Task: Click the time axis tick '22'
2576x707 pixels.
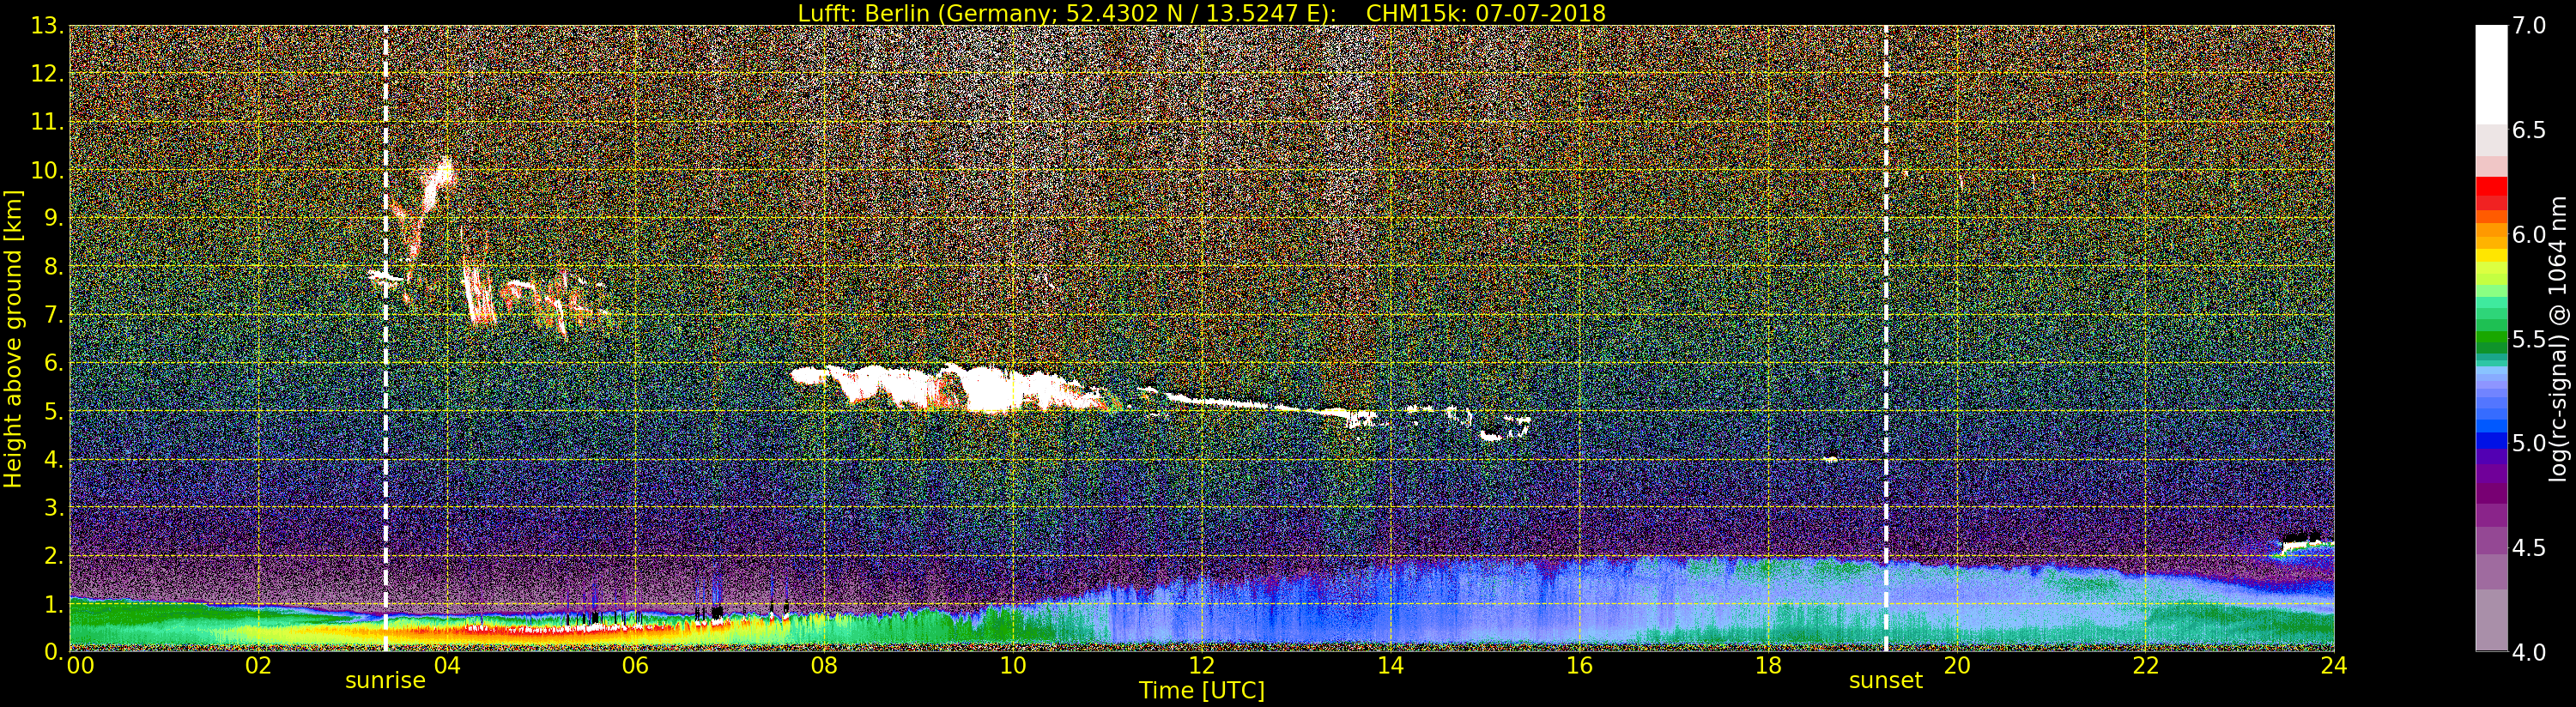Action: click(2145, 666)
